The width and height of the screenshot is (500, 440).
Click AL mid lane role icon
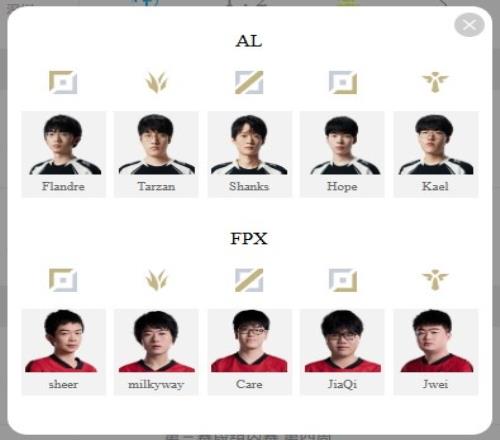point(249,82)
